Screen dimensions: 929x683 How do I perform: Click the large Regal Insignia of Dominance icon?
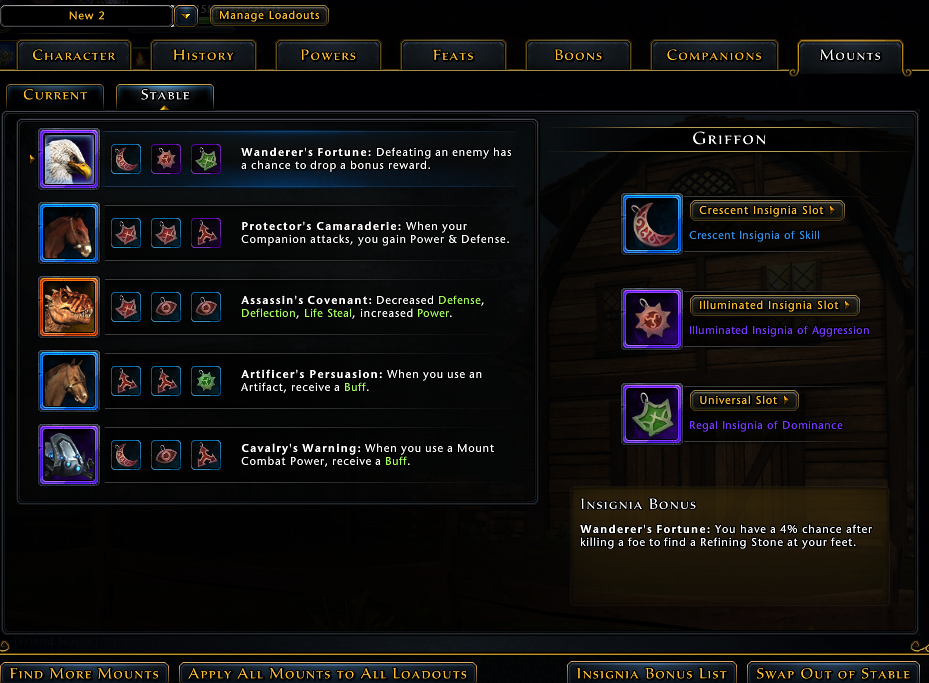(652, 413)
